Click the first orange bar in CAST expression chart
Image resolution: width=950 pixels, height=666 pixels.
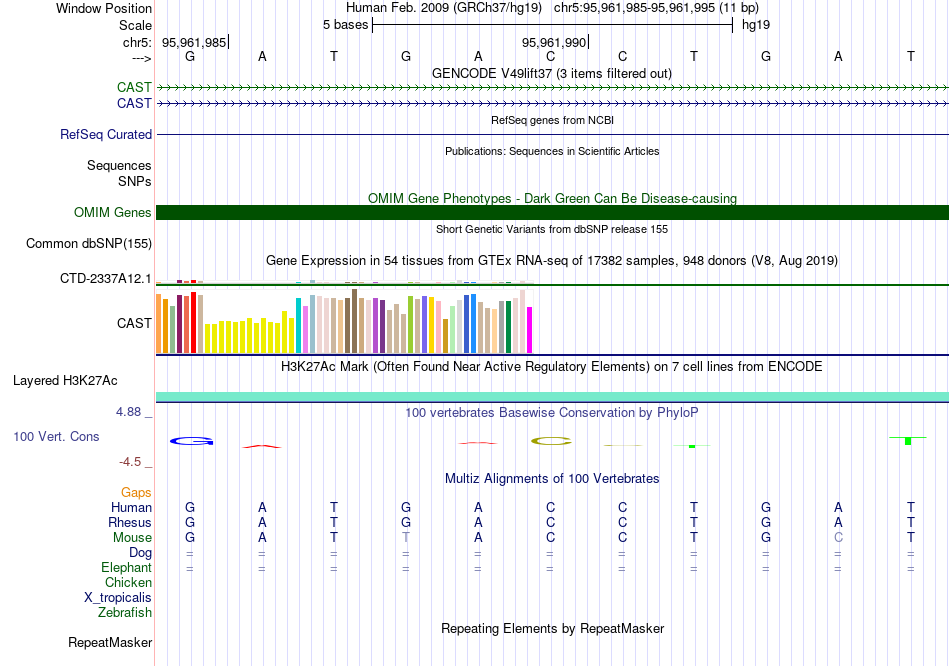(x=159, y=323)
